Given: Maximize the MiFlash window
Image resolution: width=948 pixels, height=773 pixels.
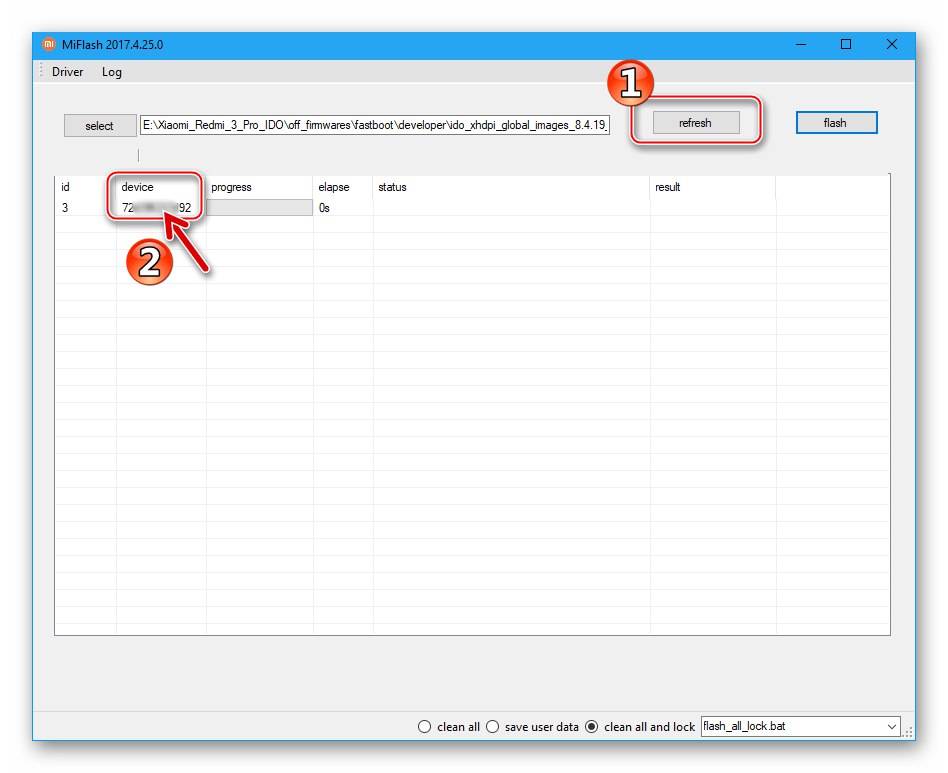Looking at the screenshot, I should point(846,45).
